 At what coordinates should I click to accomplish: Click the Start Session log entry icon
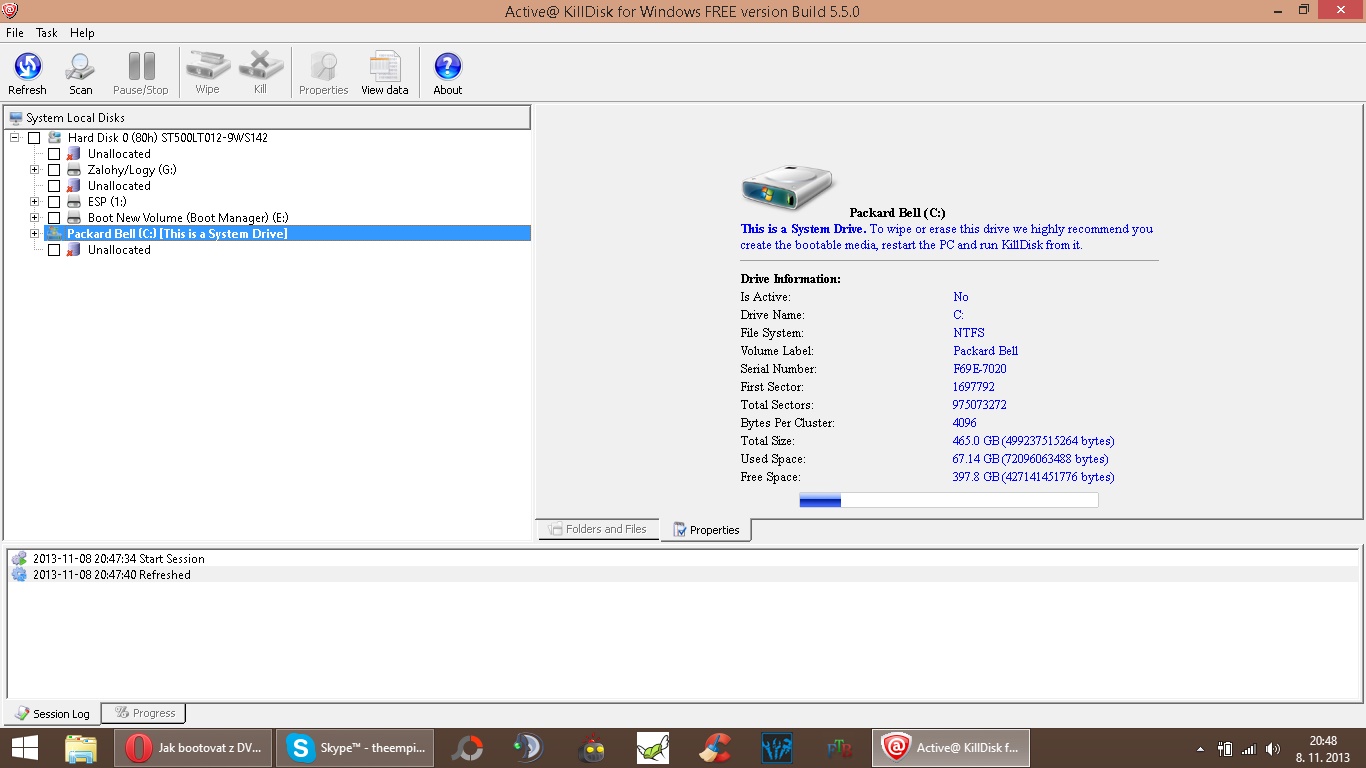click(19, 559)
